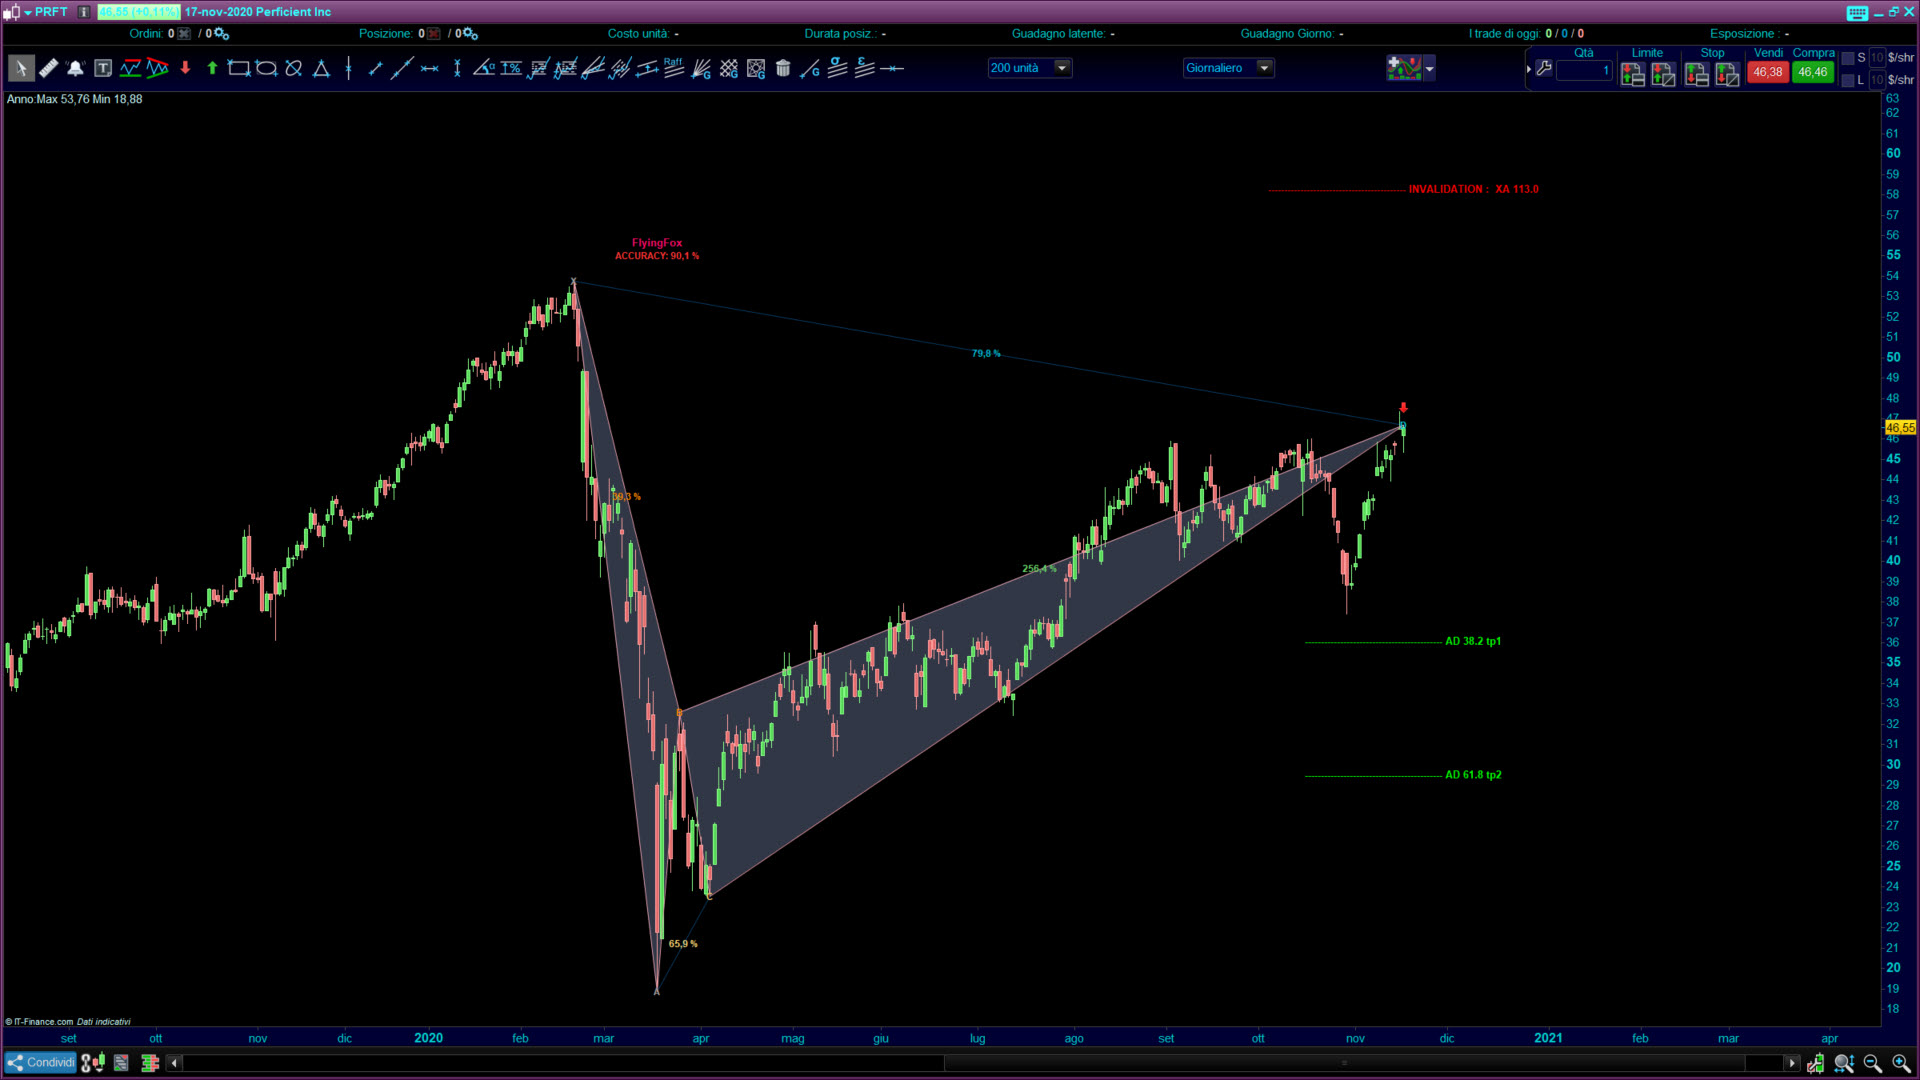Click the Qtà quantity input field
1920x1080 pixels.
1584,70
